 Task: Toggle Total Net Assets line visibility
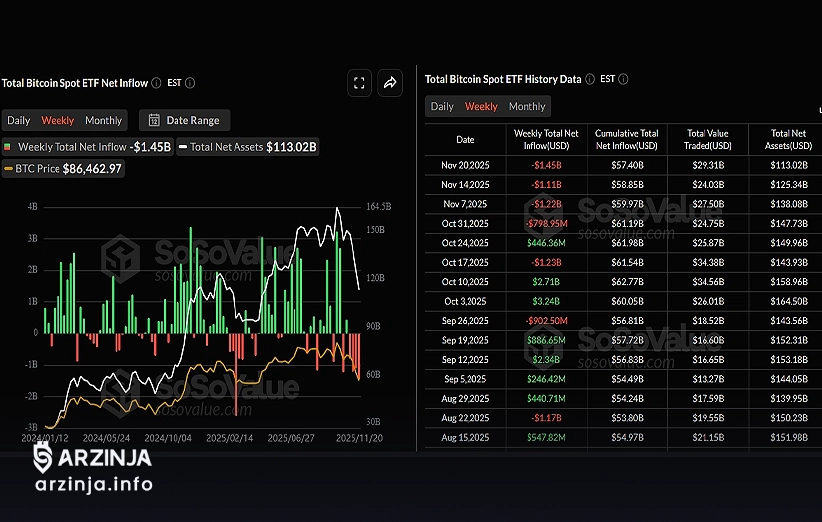247,146
